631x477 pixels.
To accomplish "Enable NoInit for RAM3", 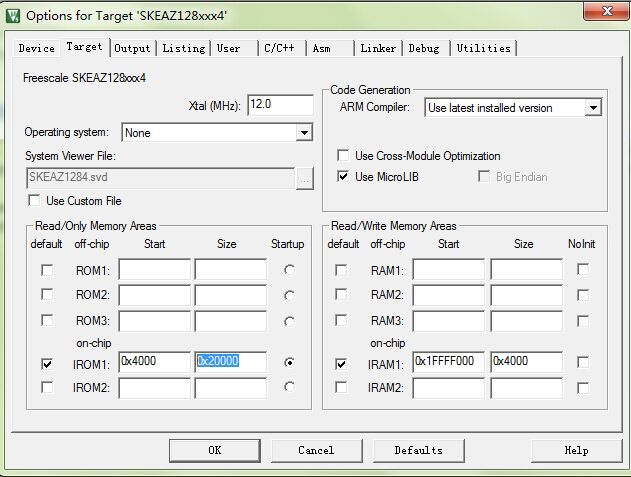I will (x=583, y=321).
